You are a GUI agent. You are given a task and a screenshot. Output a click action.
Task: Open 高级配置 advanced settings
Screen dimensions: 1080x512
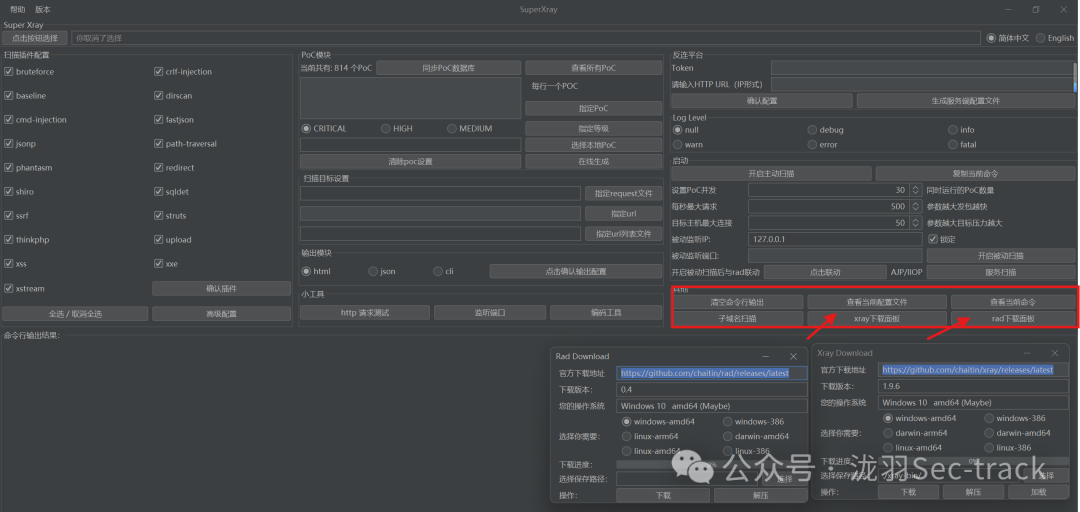click(221, 314)
